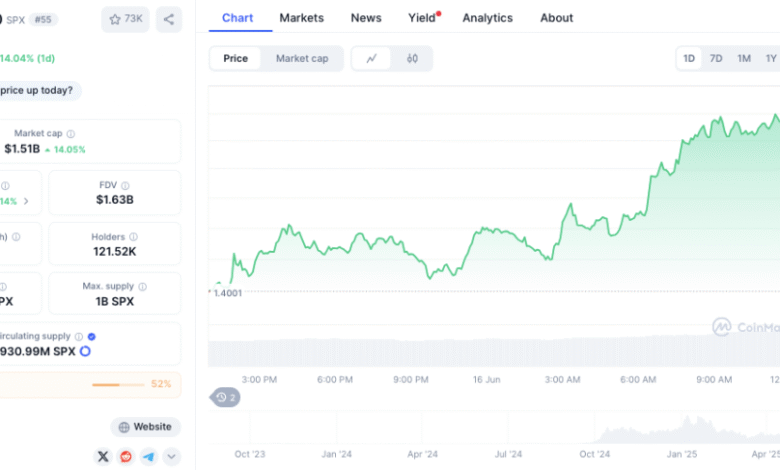
Task: Add SPX to watchlist via star icon
Action: (125, 19)
